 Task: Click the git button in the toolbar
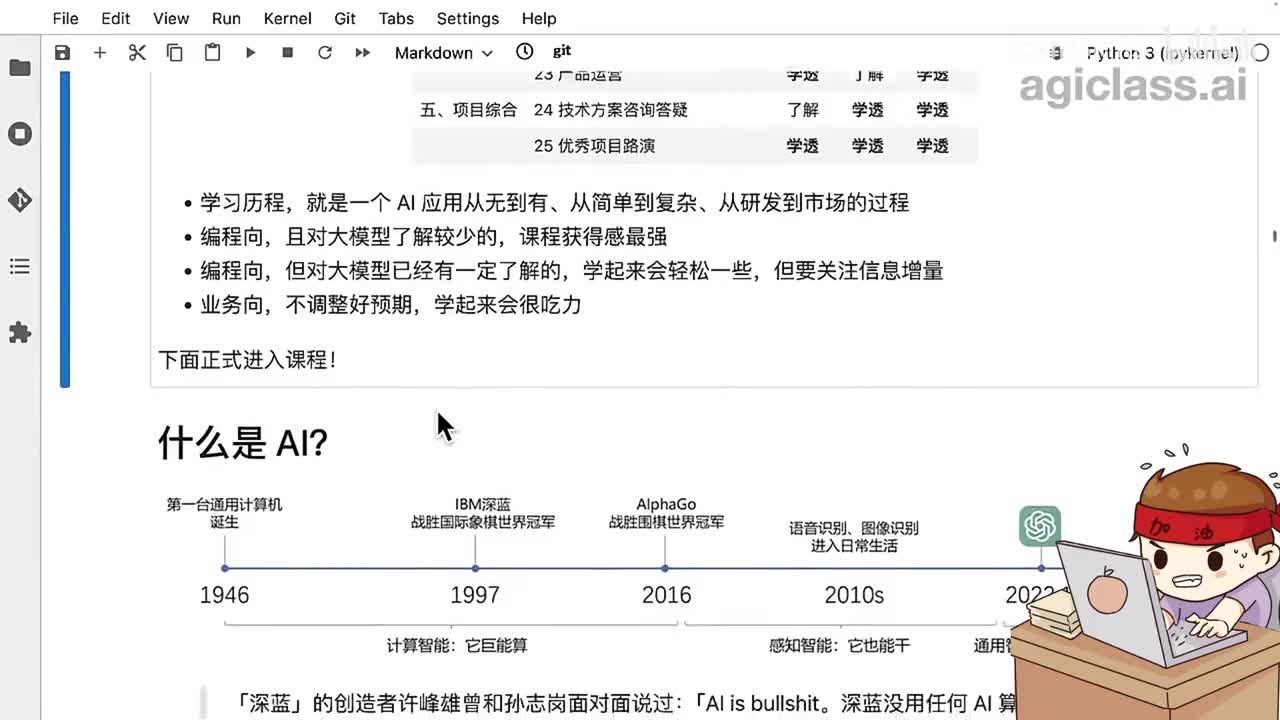pos(562,50)
